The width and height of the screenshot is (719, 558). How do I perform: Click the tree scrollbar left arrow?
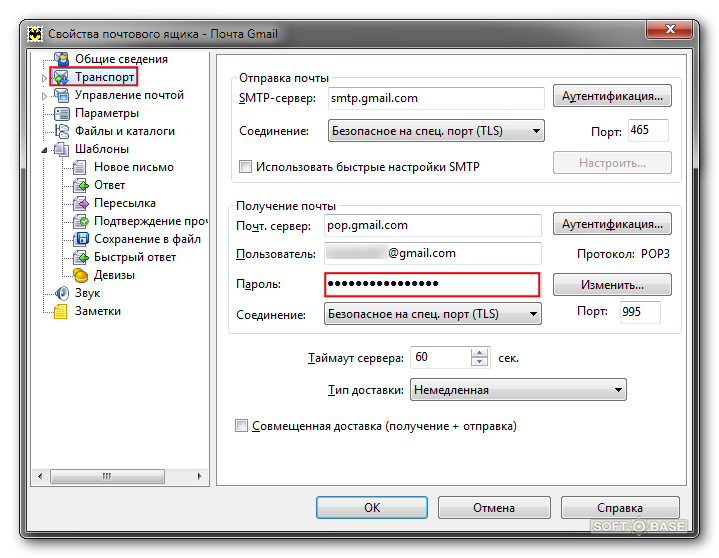click(x=40, y=476)
